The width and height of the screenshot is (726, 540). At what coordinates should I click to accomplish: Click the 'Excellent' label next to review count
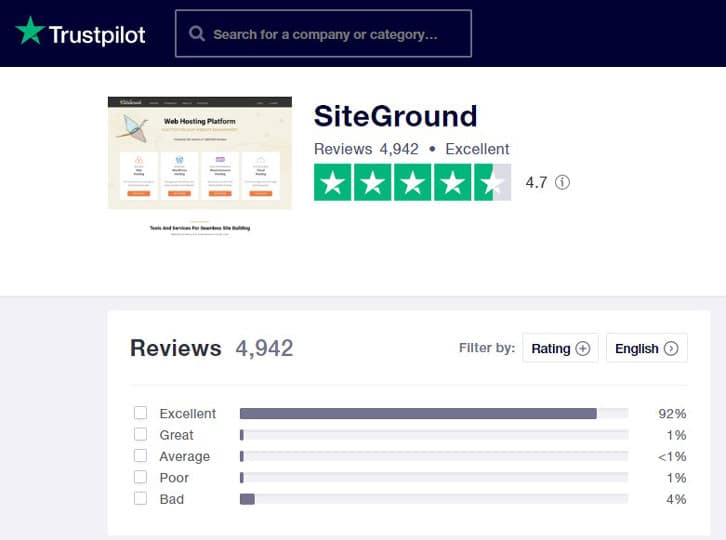[477, 149]
